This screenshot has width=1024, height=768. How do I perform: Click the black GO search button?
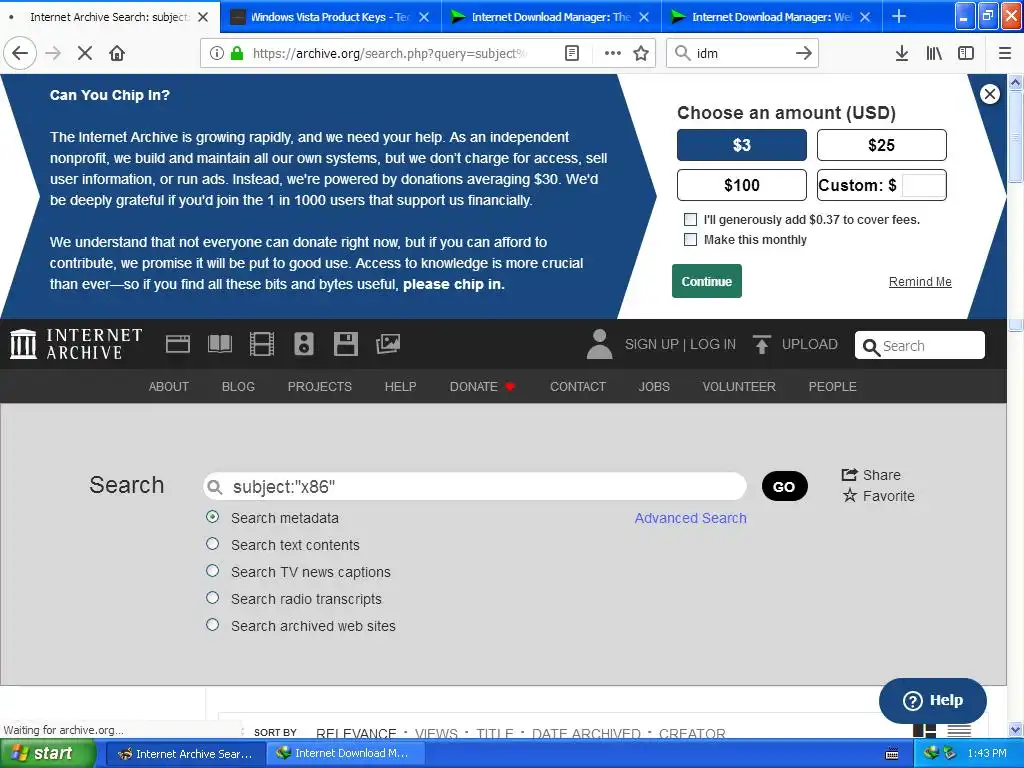tap(784, 487)
